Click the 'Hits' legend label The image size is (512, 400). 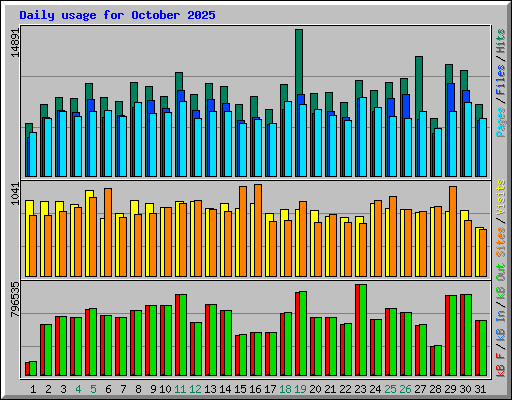click(x=500, y=41)
